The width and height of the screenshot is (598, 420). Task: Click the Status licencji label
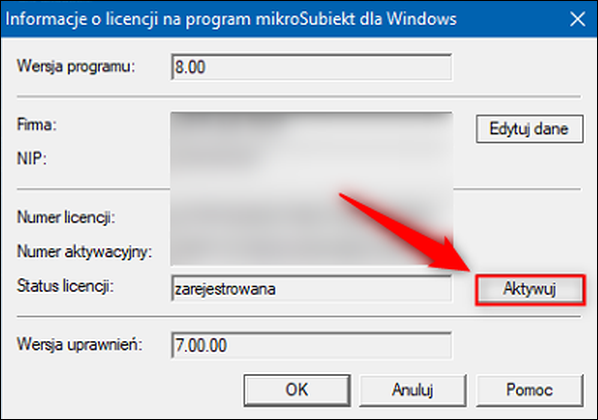[65, 286]
